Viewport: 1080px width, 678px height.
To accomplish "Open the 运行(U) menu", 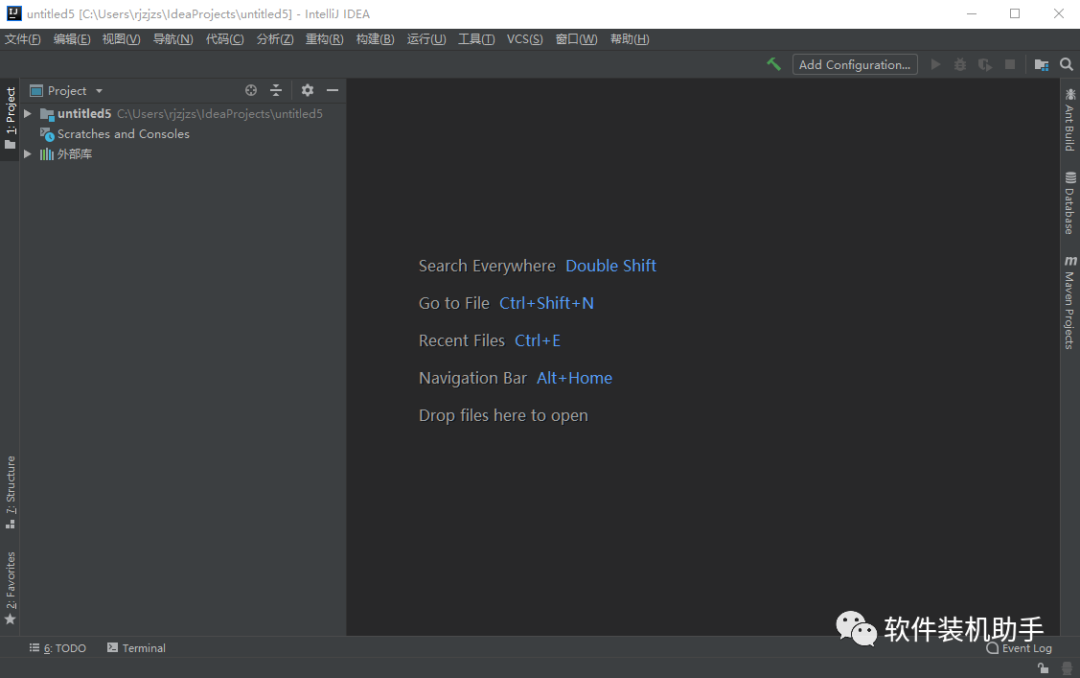I will coord(426,39).
